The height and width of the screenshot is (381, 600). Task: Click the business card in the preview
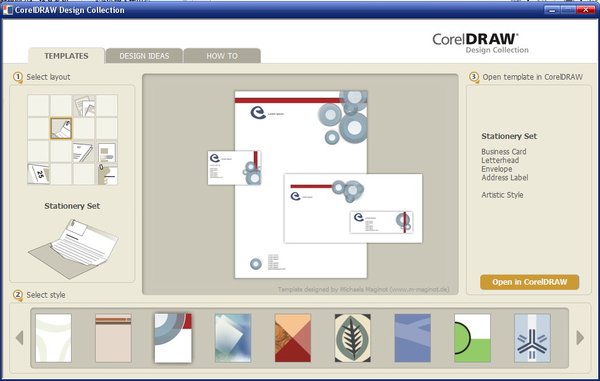[235, 168]
